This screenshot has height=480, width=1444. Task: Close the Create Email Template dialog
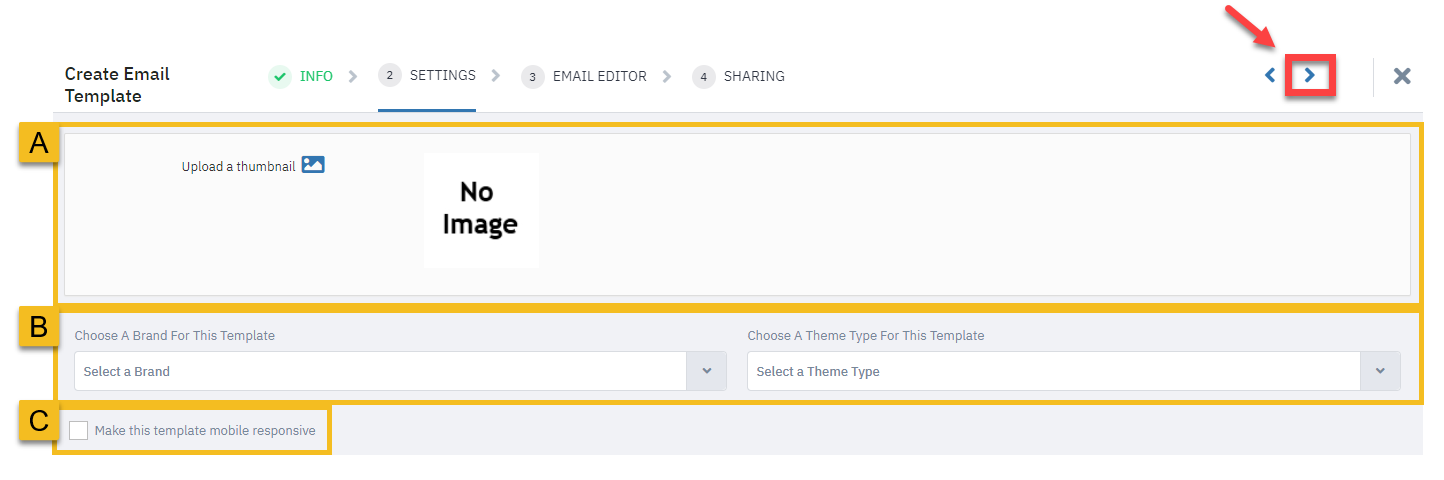tap(1402, 76)
